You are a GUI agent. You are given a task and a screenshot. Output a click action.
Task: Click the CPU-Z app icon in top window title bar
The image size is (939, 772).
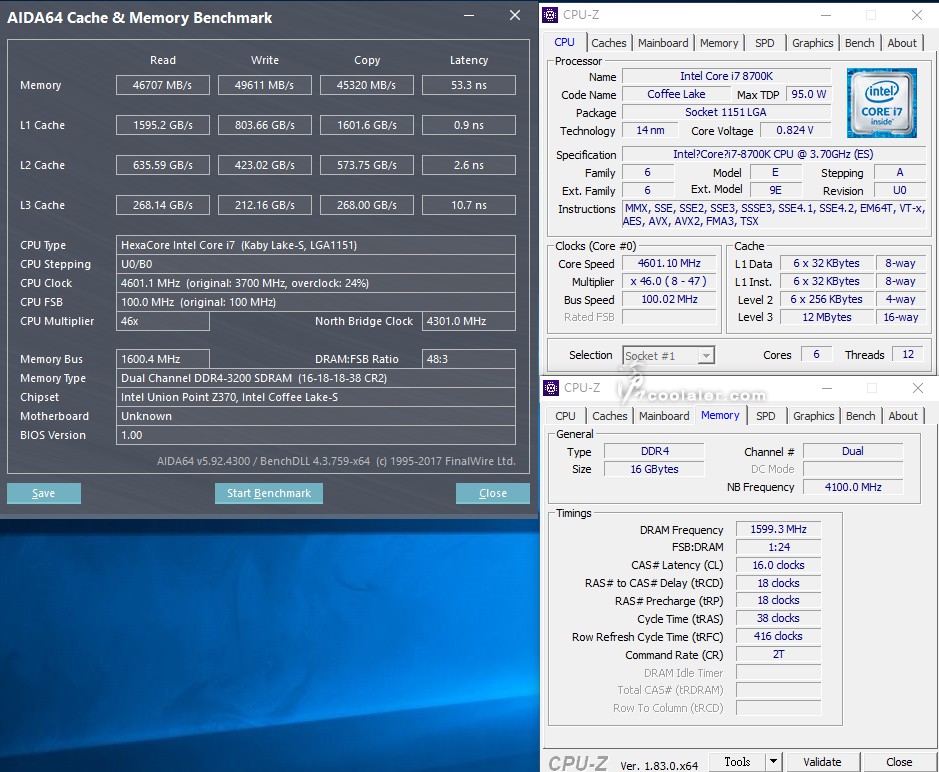(550, 15)
